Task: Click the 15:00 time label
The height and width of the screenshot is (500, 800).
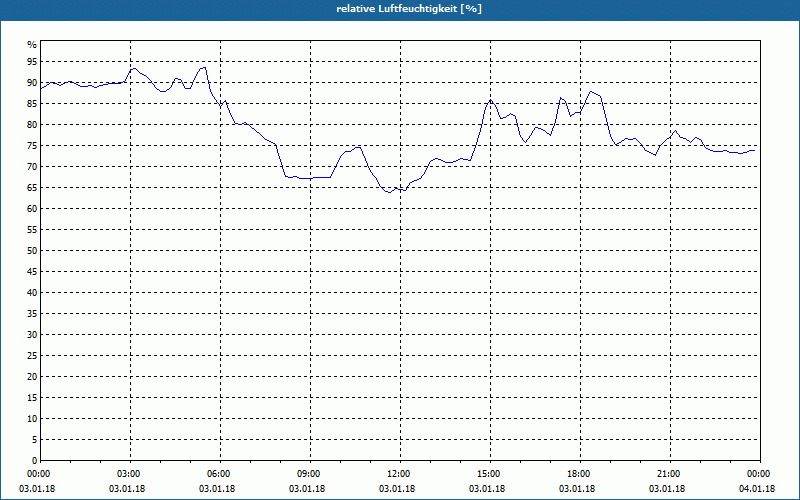Action: tap(490, 474)
